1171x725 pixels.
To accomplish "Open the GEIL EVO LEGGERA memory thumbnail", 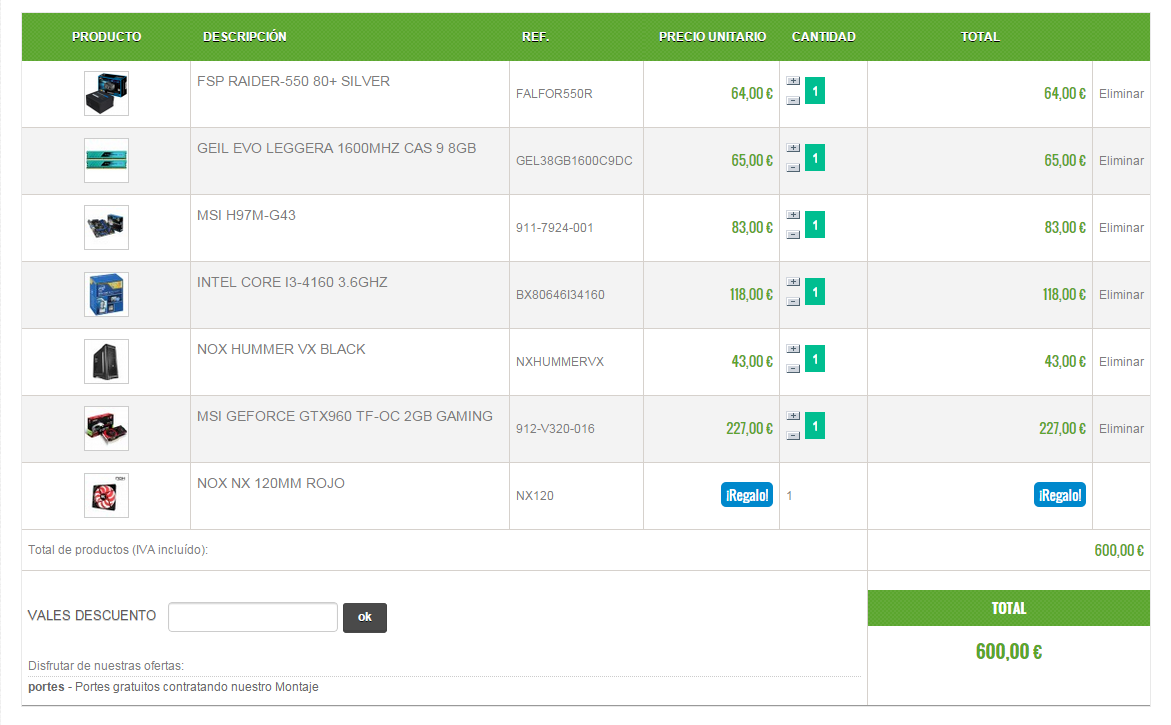I will pos(106,161).
